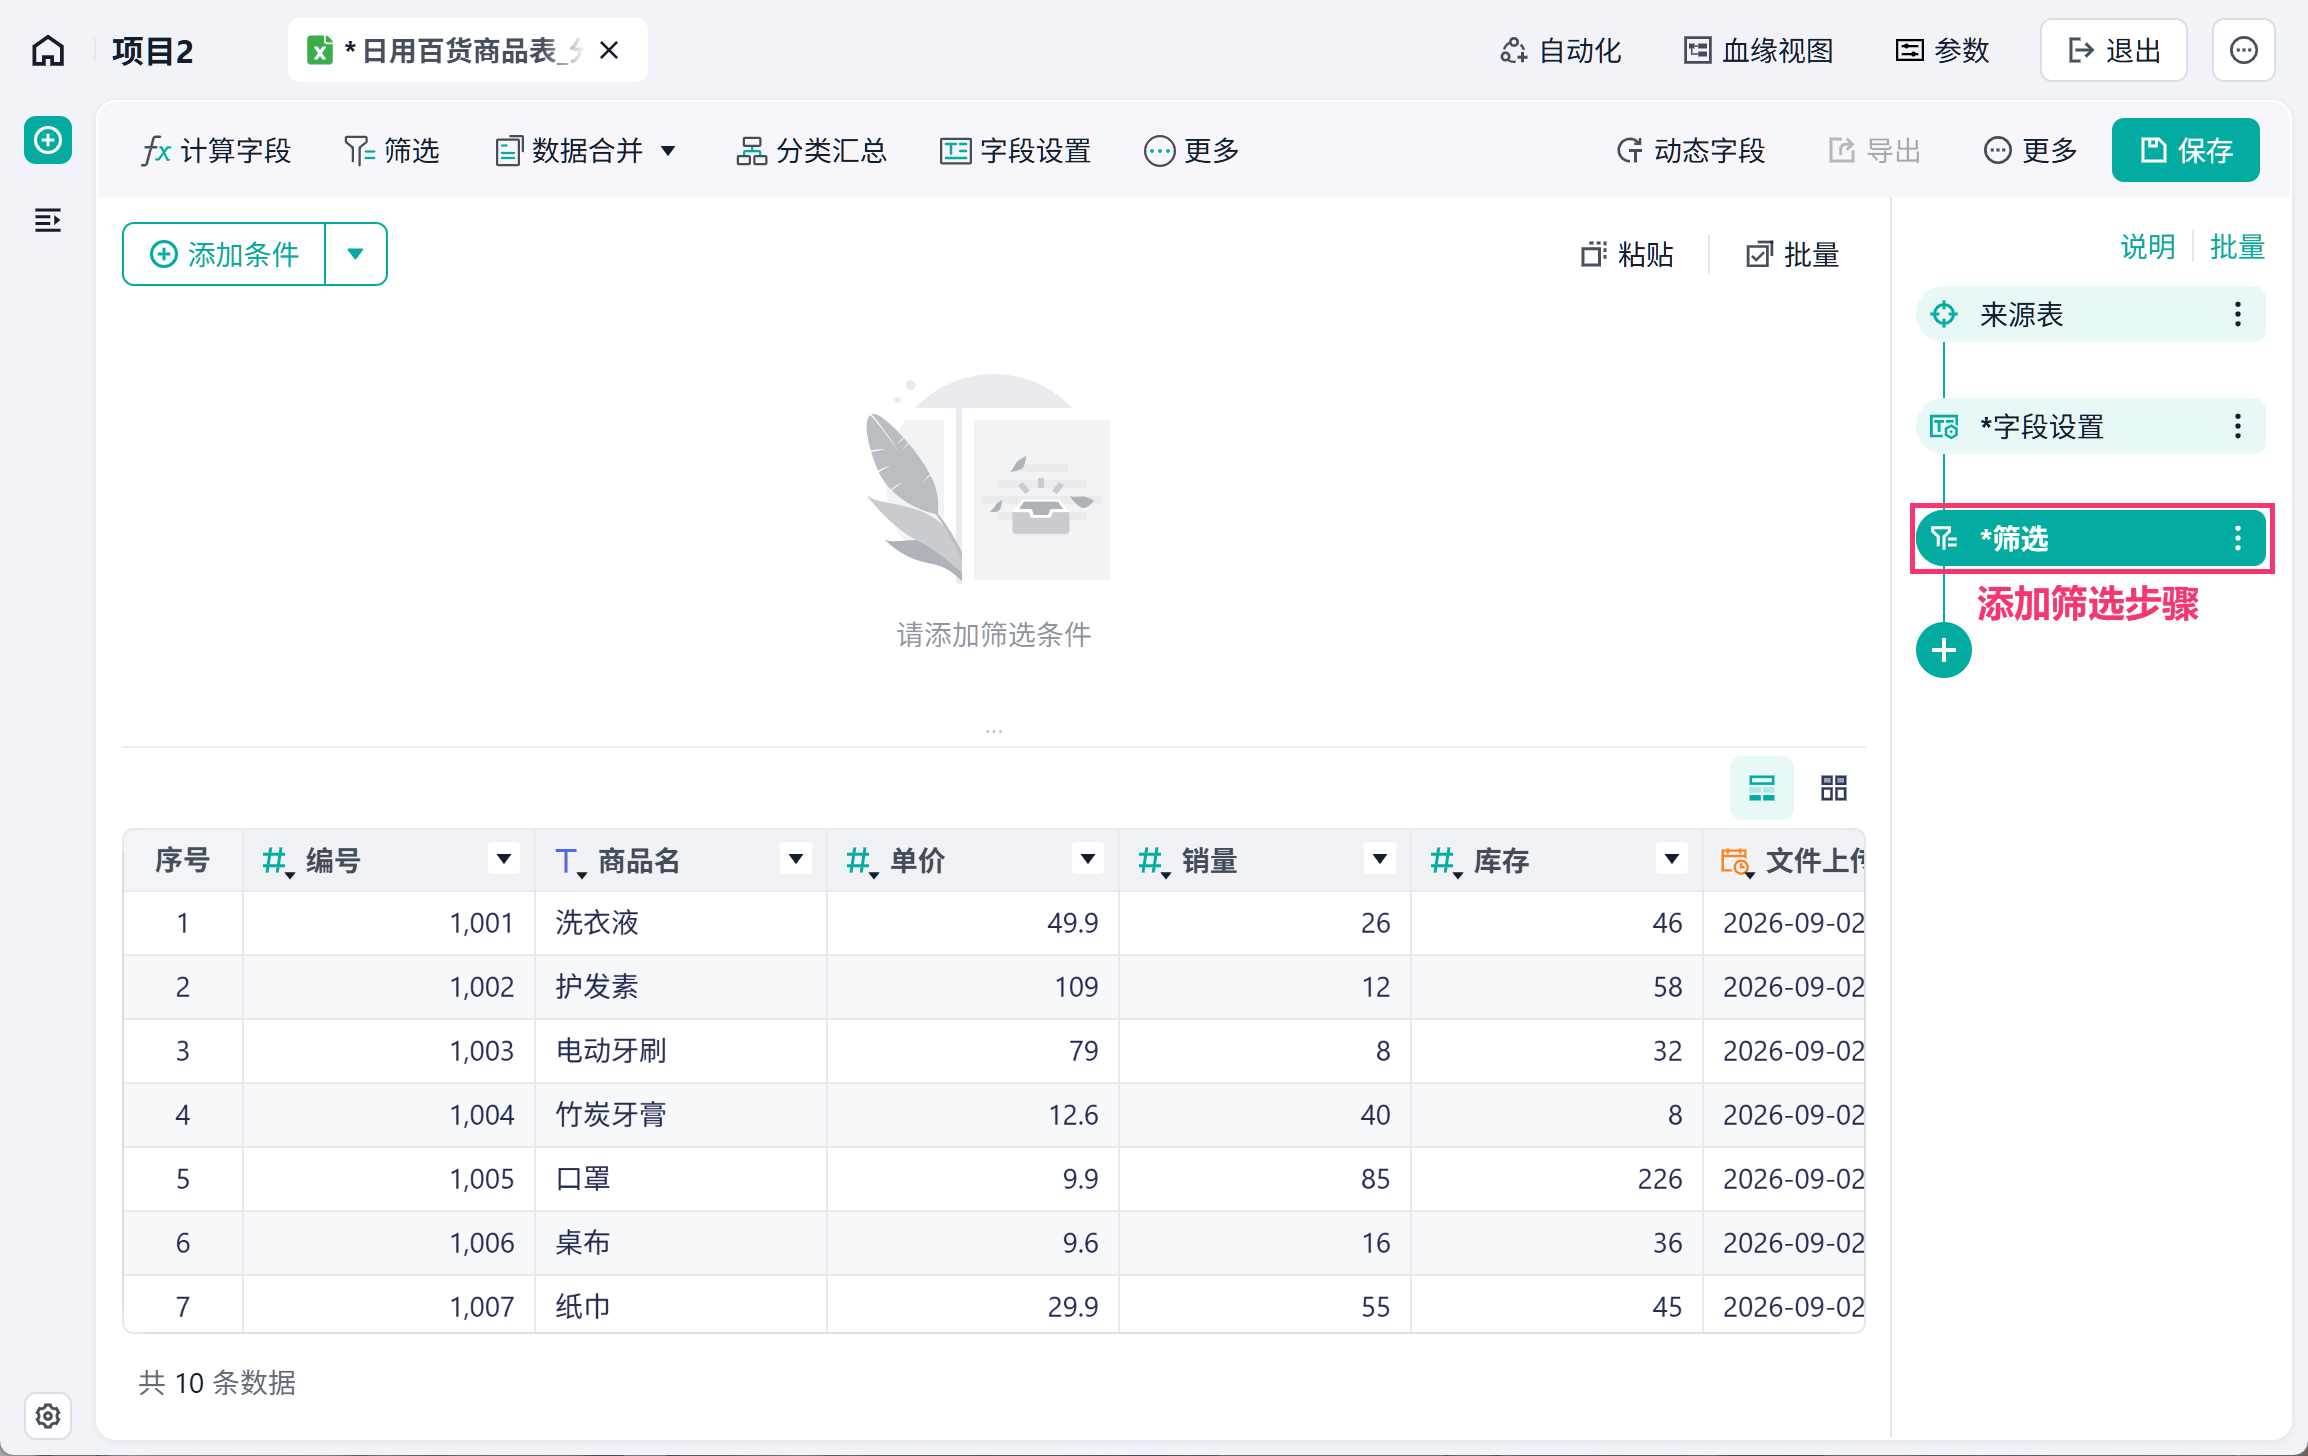Open the top-right ellipsis more button

point(2244,50)
